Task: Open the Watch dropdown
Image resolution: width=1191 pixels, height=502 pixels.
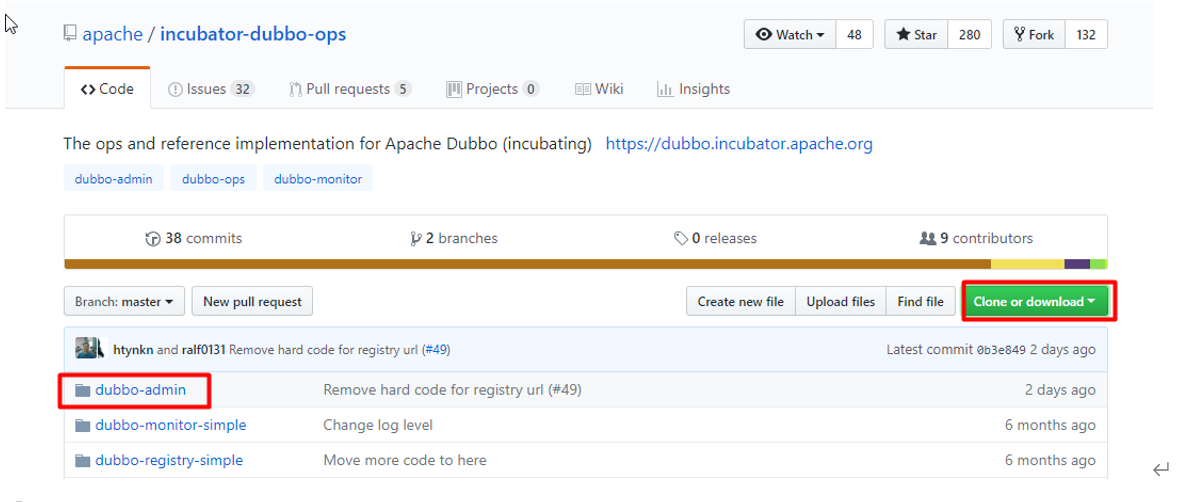Action: [790, 35]
